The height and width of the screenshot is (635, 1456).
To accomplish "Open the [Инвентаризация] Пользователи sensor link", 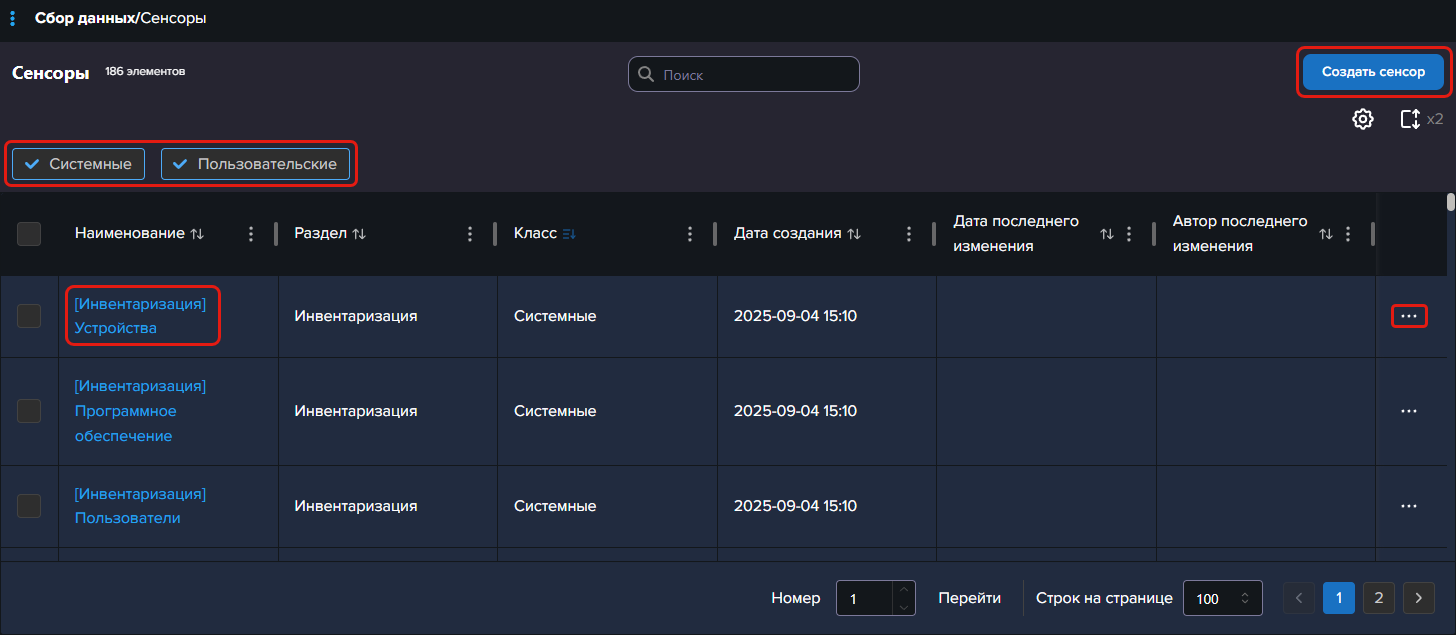I will pos(140,506).
